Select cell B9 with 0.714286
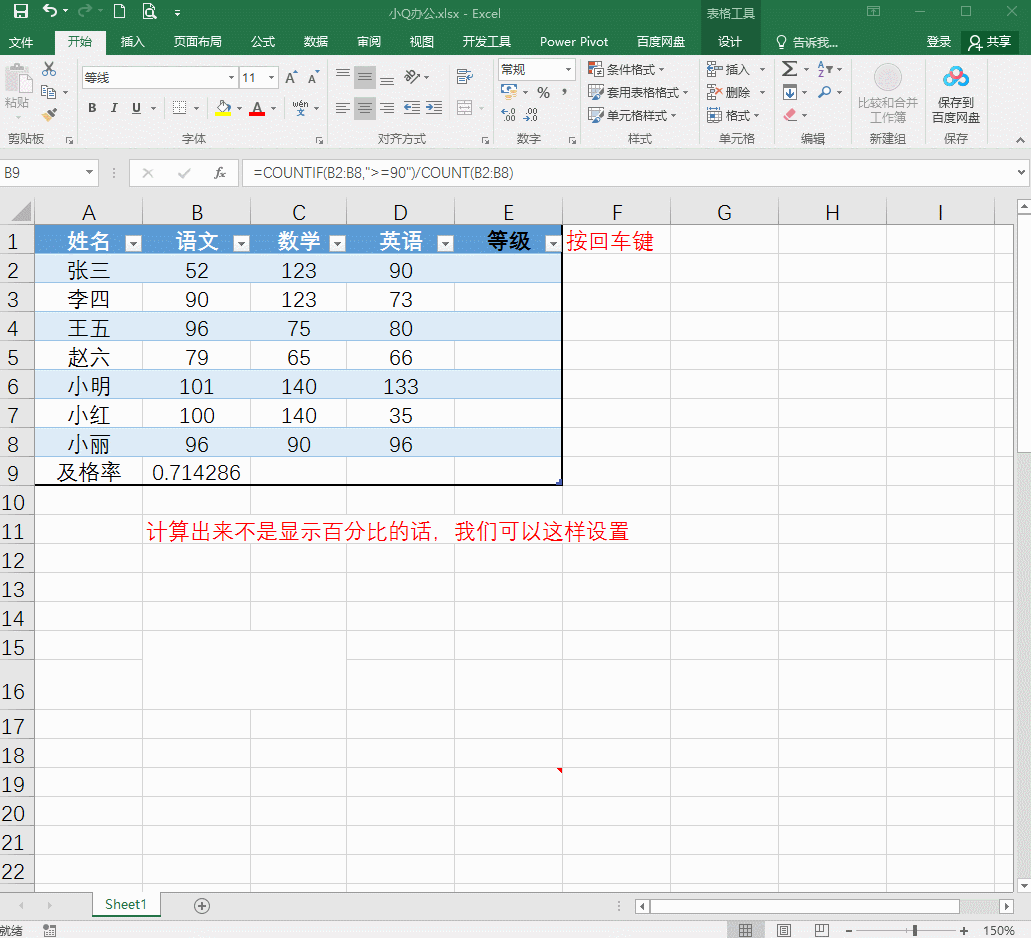Image resolution: width=1031 pixels, height=938 pixels. tap(196, 472)
